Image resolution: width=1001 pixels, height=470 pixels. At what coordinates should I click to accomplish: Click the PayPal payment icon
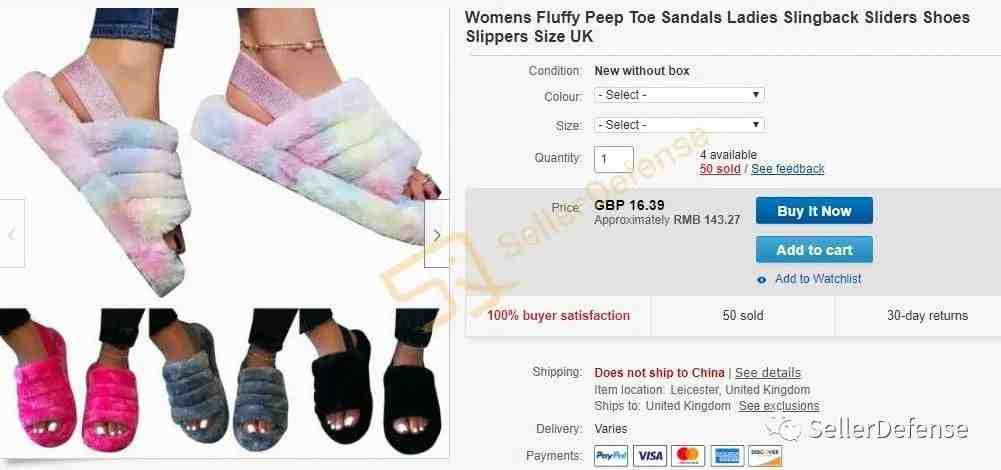point(611,456)
